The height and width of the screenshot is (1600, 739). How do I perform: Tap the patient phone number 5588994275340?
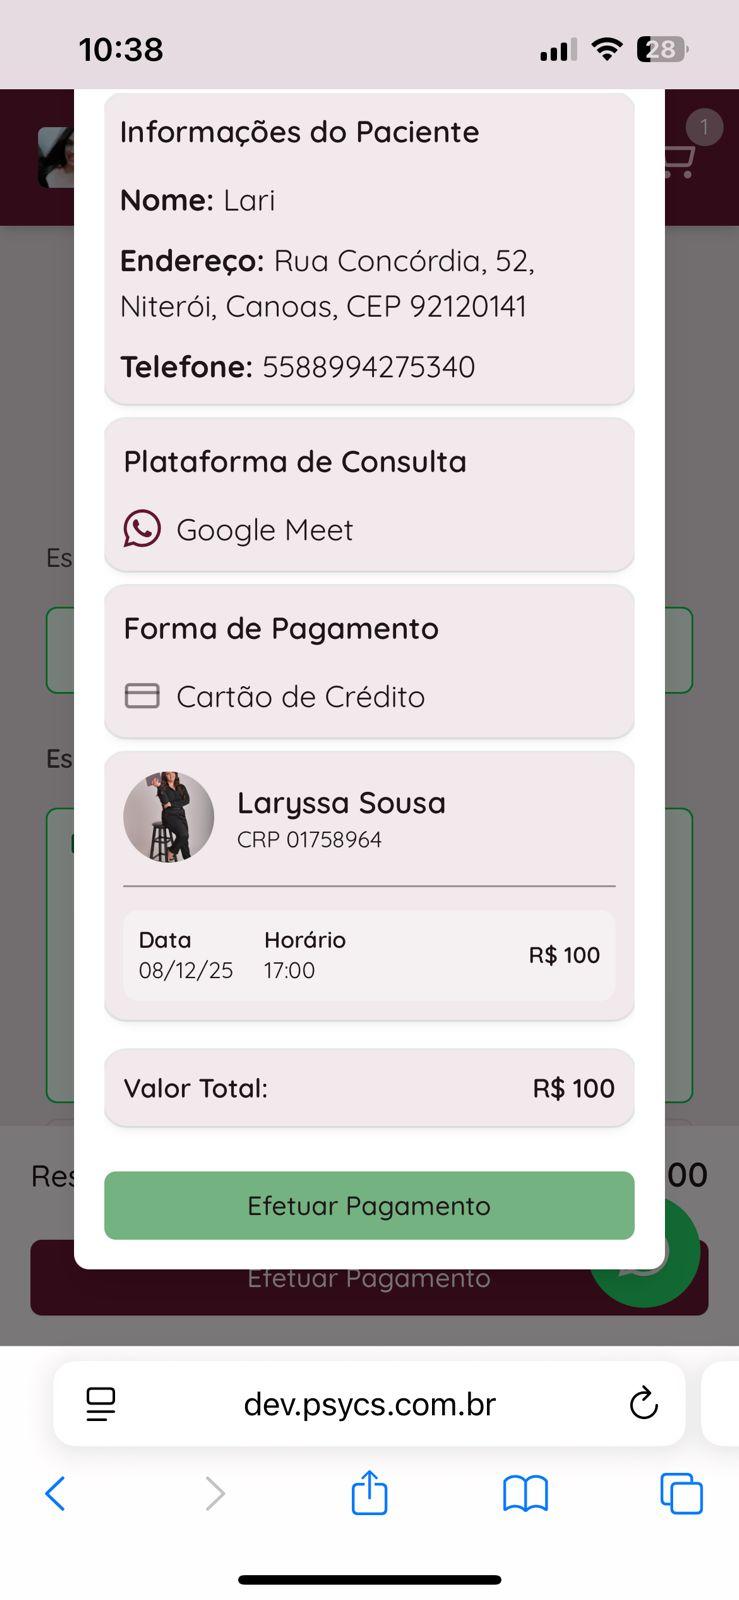[x=368, y=367]
